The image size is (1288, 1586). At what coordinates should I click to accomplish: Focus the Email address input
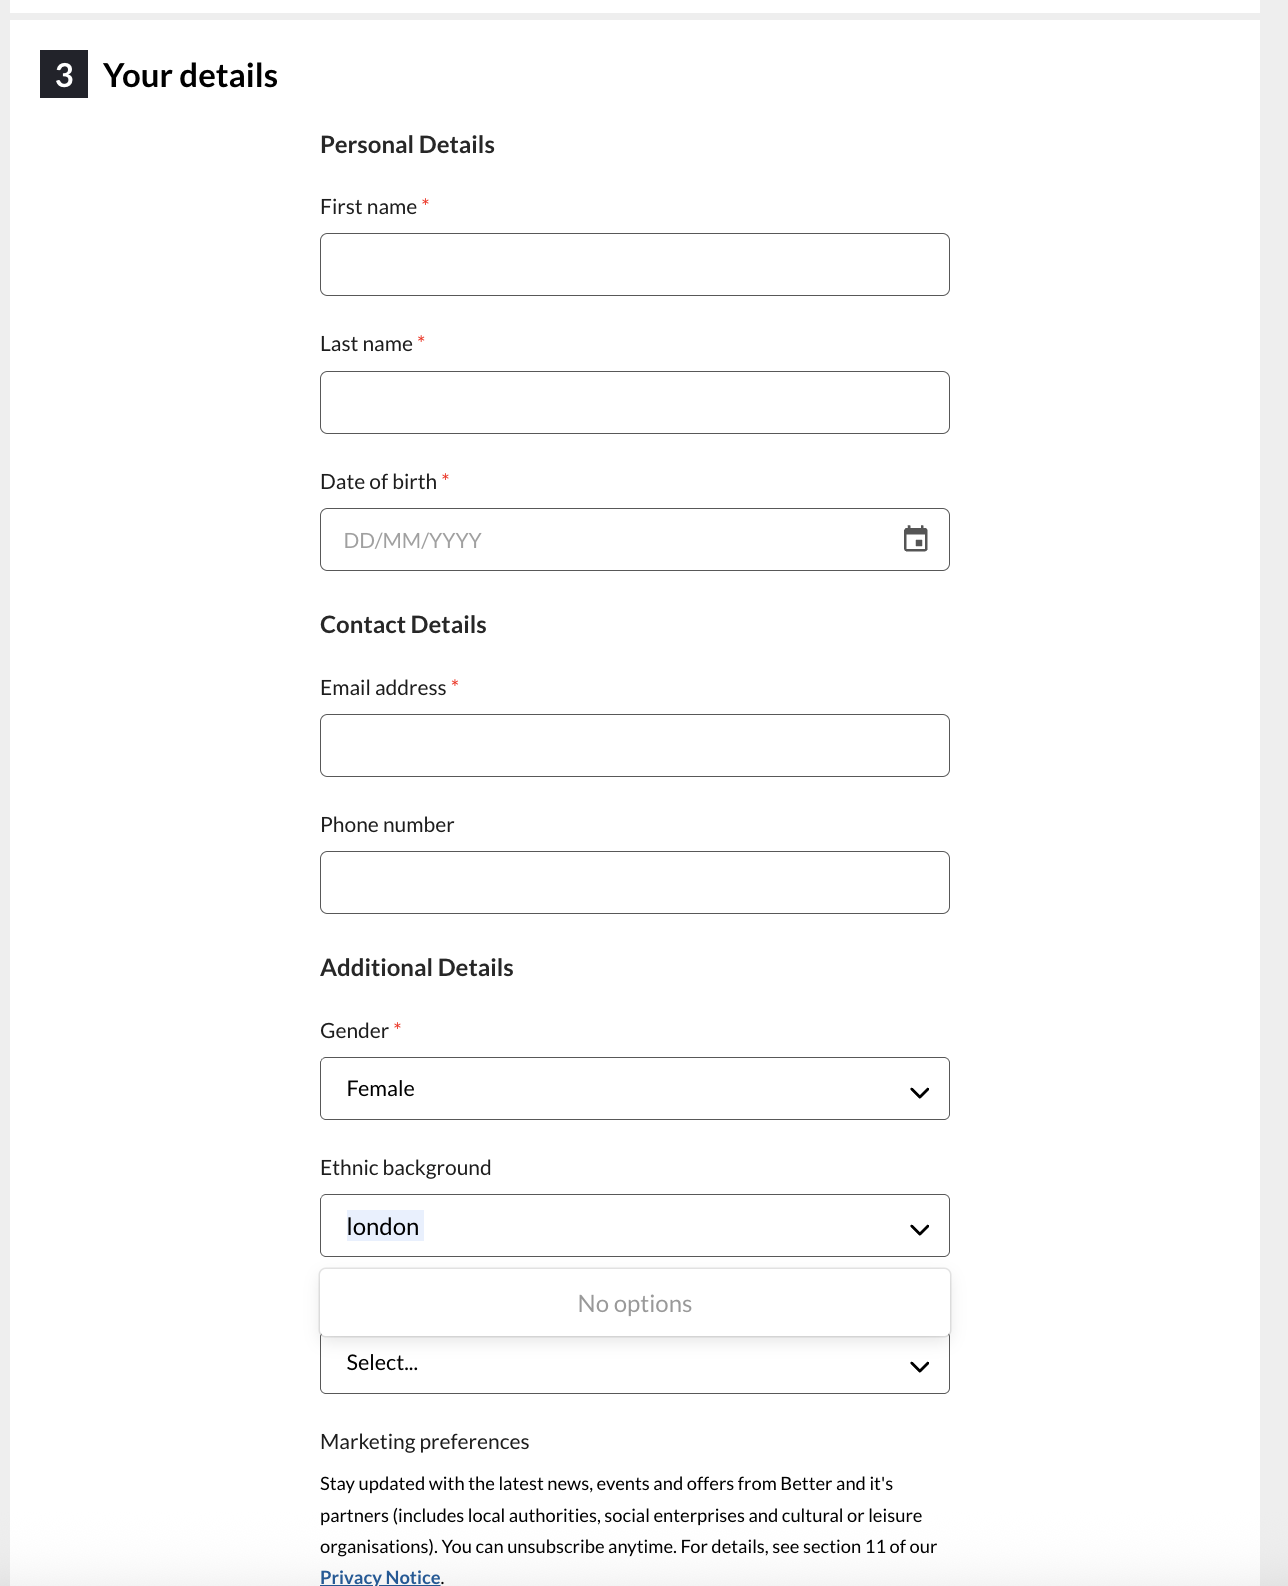[634, 745]
